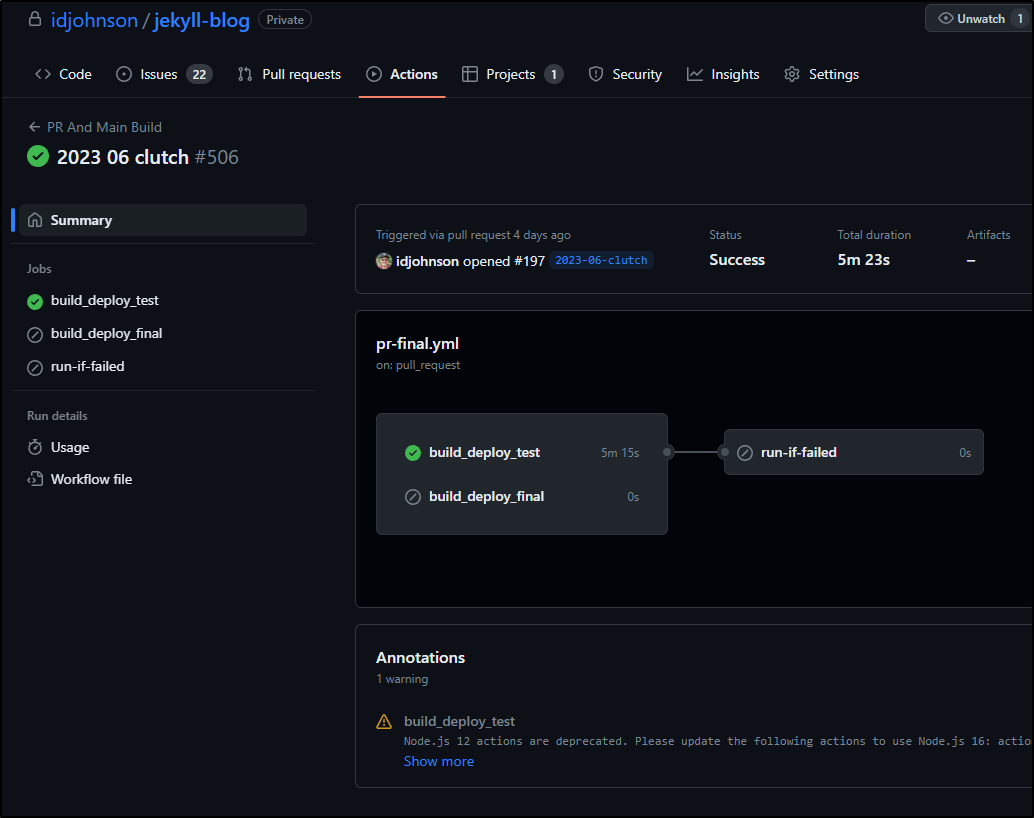The width and height of the screenshot is (1034, 818).
Task: Open the Pull requests tab
Action: 289,75
